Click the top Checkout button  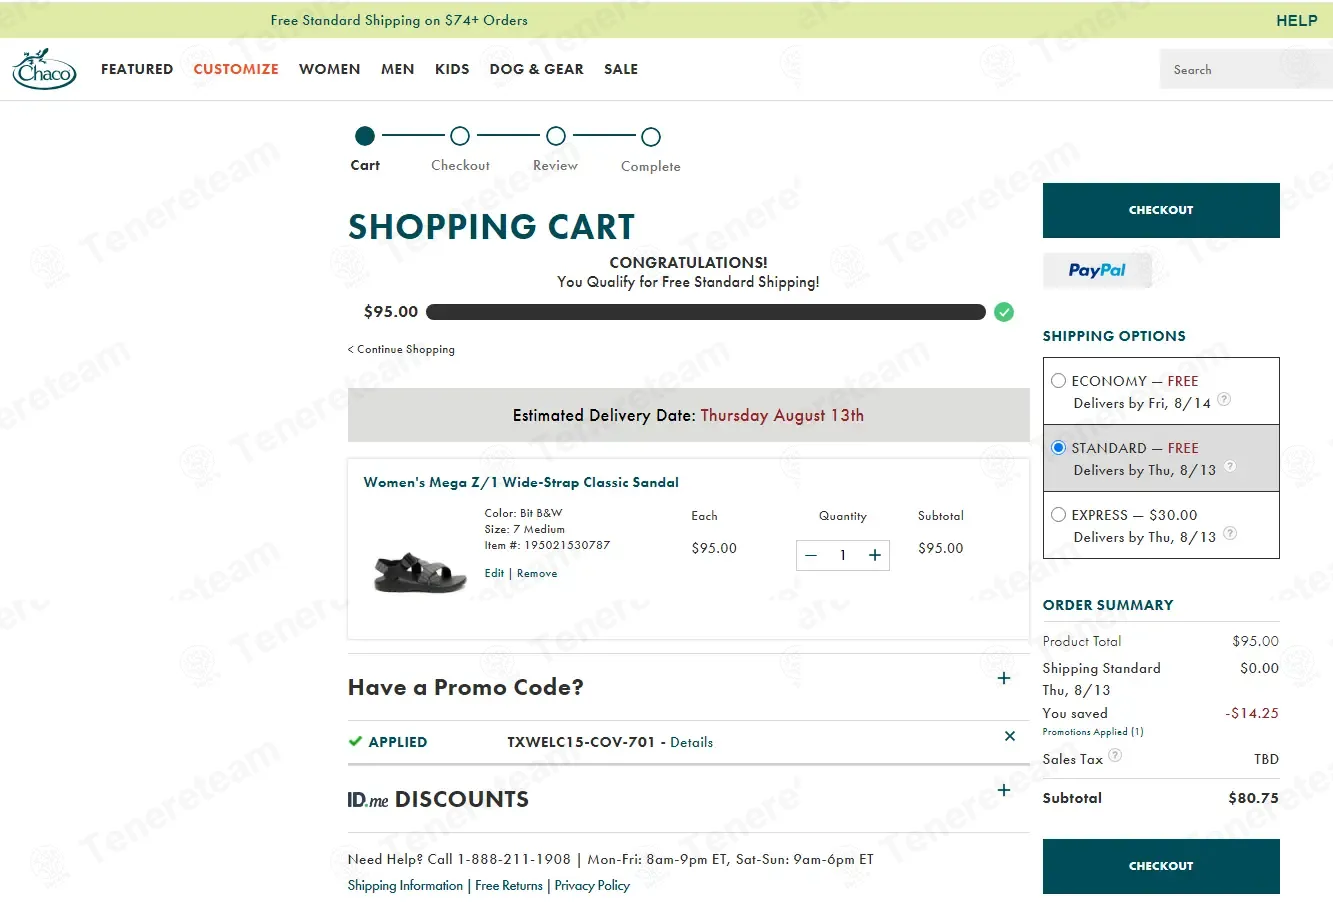point(1161,210)
